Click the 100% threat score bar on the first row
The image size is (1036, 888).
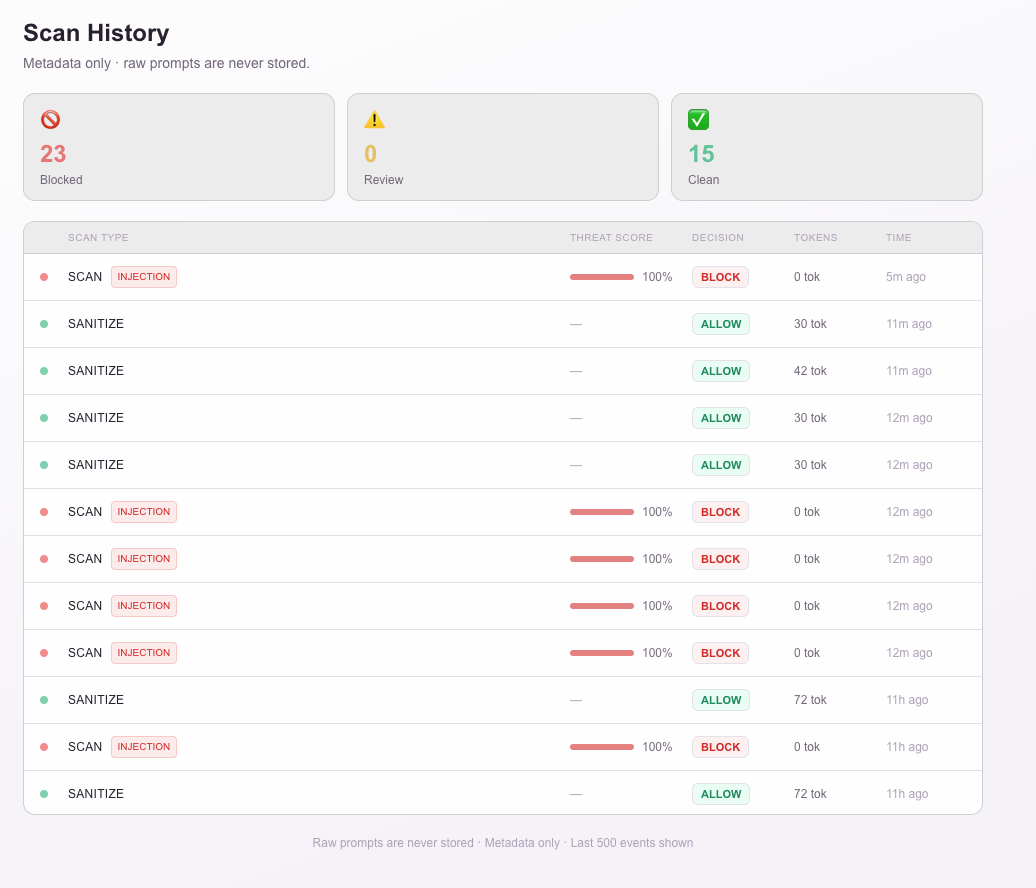[x=601, y=277]
